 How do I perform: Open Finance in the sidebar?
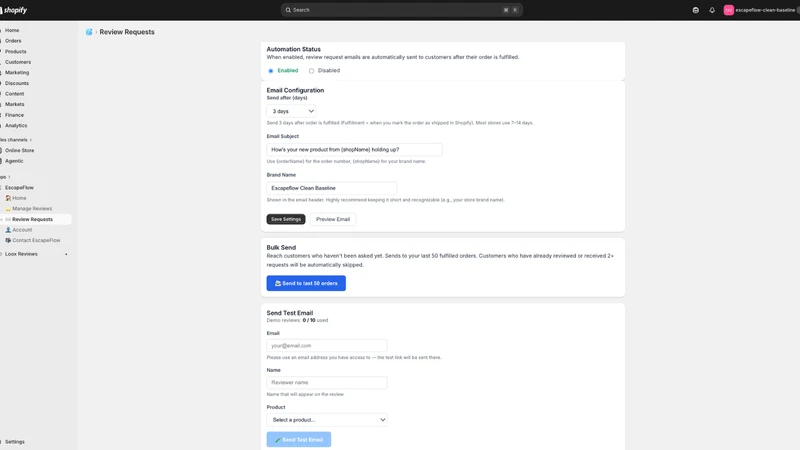14,115
